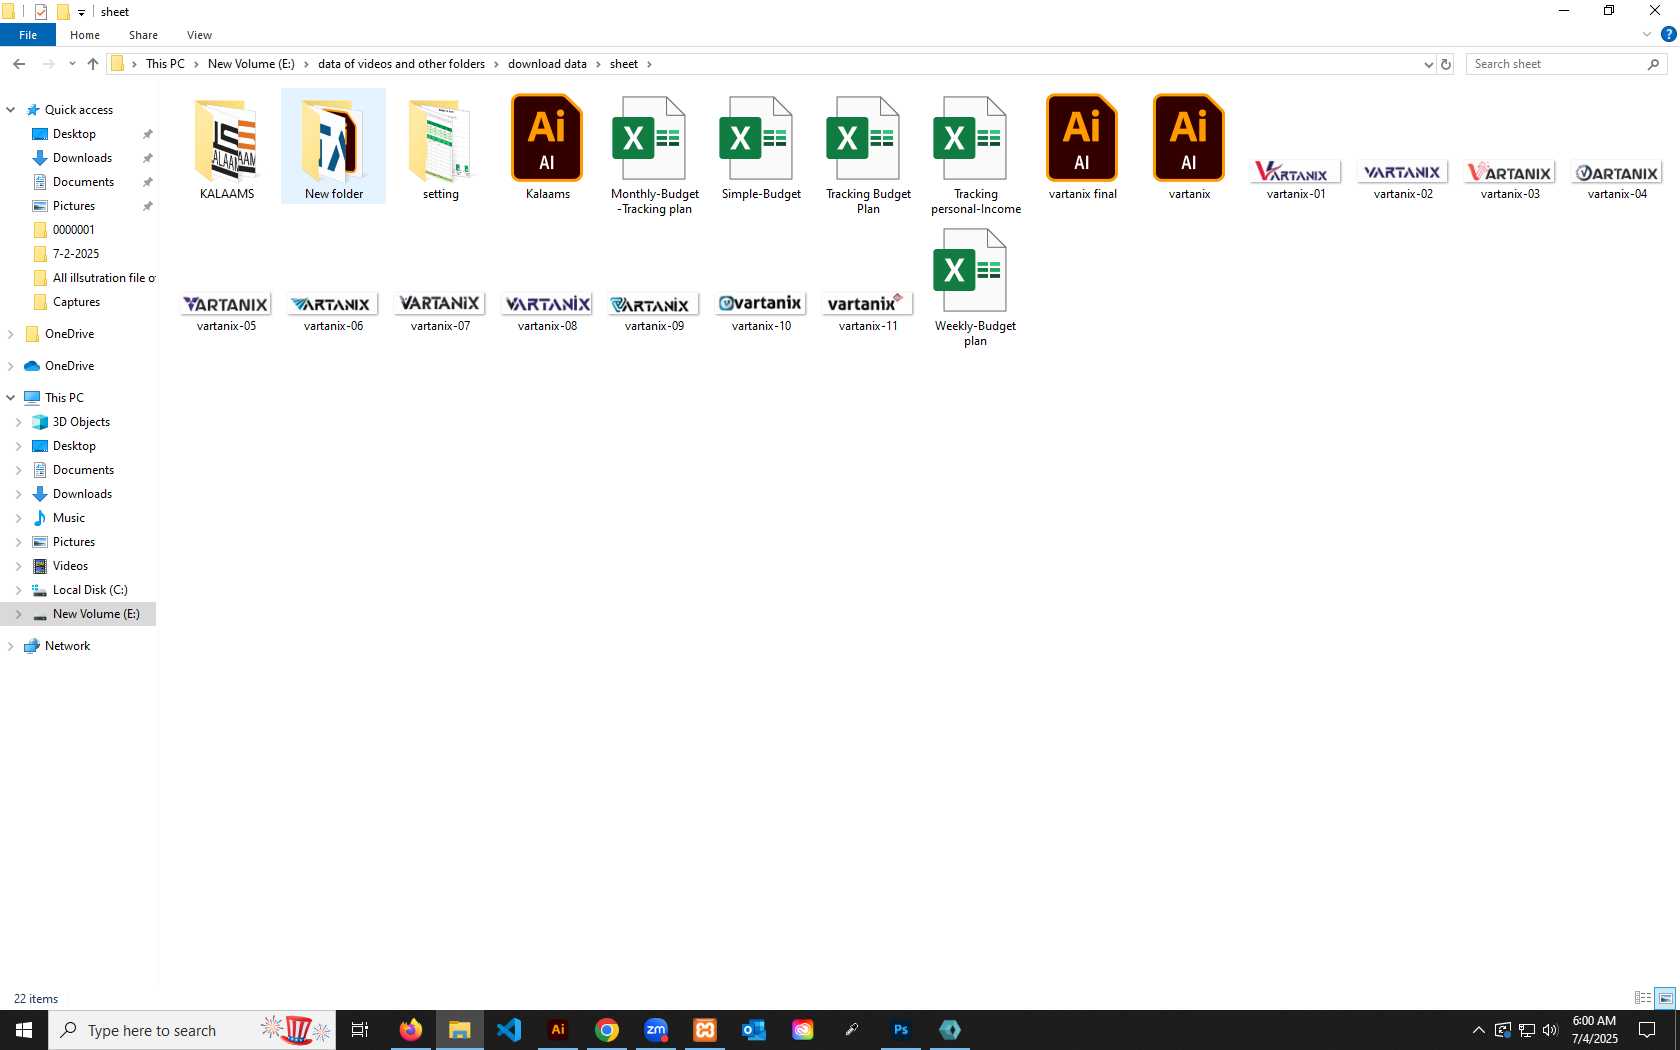Switch to large thumbnails view
Image resolution: width=1680 pixels, height=1050 pixels.
(1665, 998)
